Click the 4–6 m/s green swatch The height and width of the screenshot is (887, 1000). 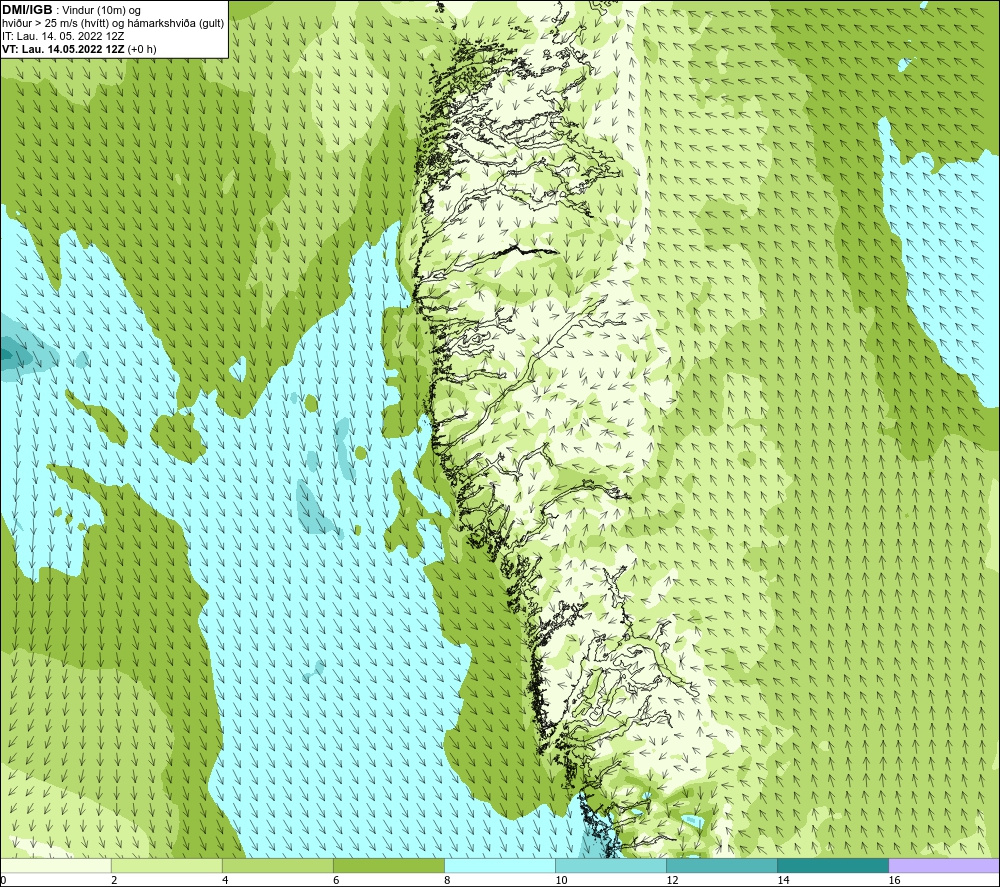click(x=277, y=866)
